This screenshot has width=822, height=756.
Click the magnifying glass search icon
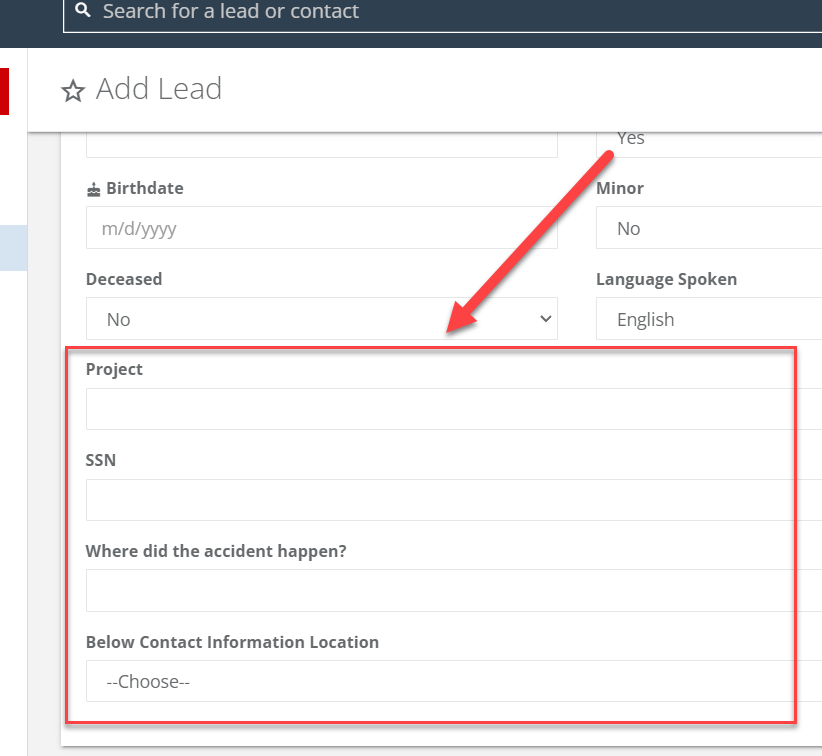tap(82, 11)
